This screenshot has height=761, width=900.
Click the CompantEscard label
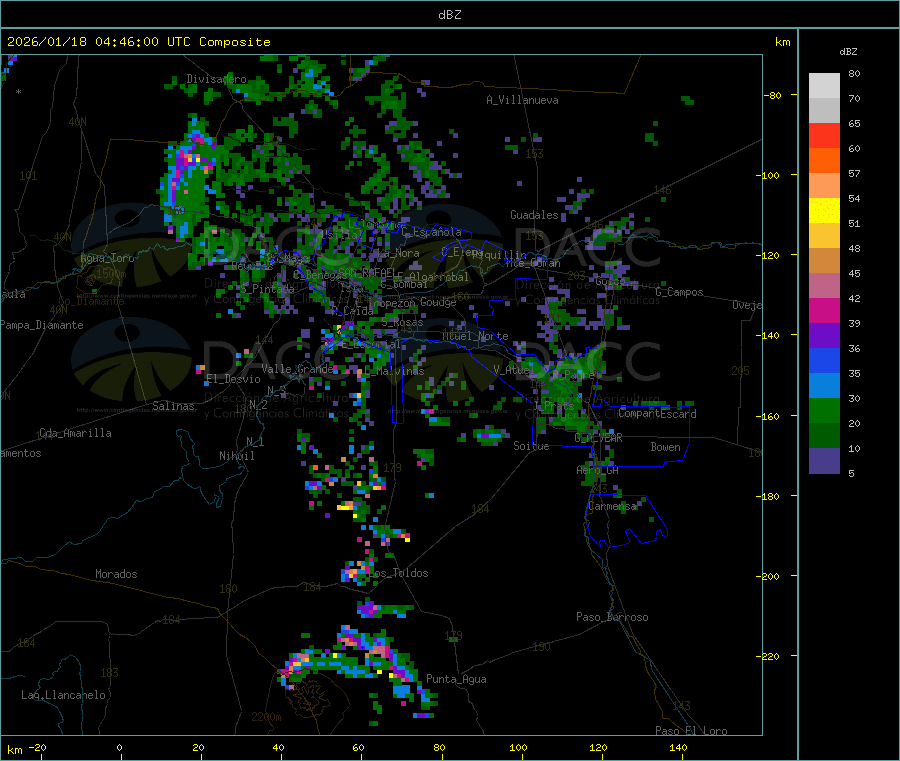(x=657, y=413)
